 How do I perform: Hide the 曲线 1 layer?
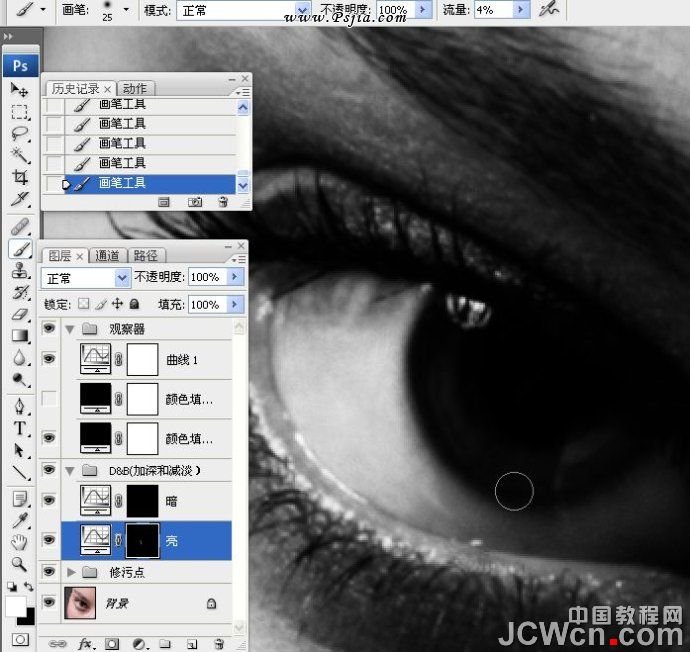click(50, 359)
